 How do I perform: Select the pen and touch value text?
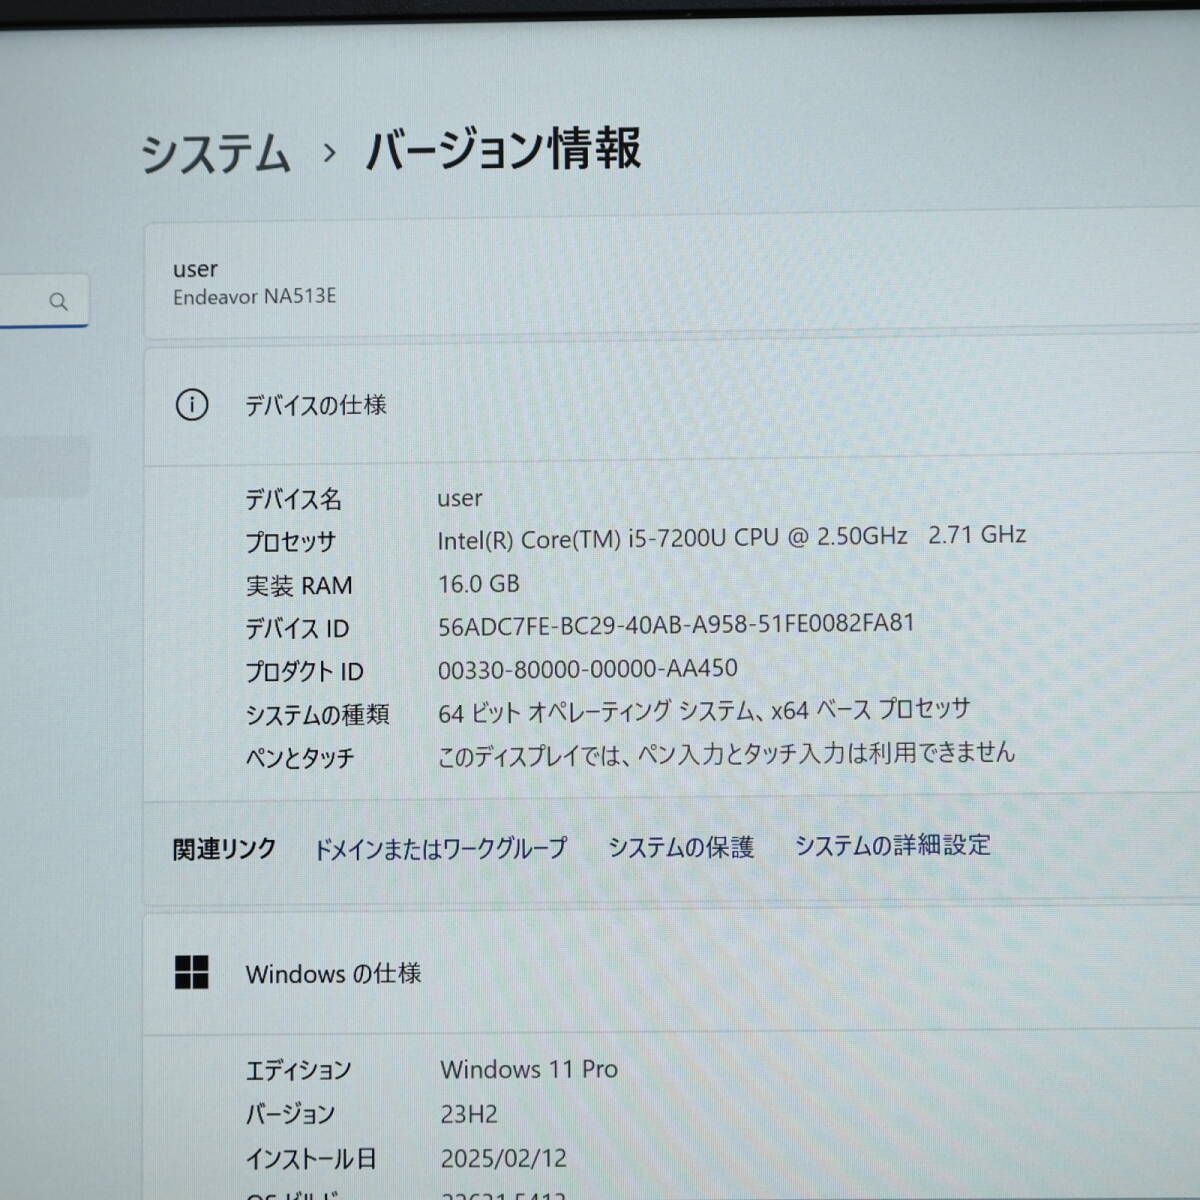click(726, 754)
